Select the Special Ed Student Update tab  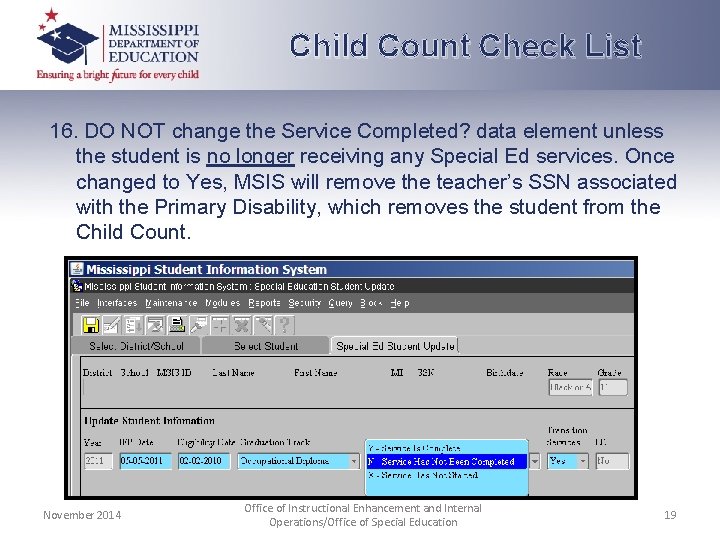tap(395, 346)
